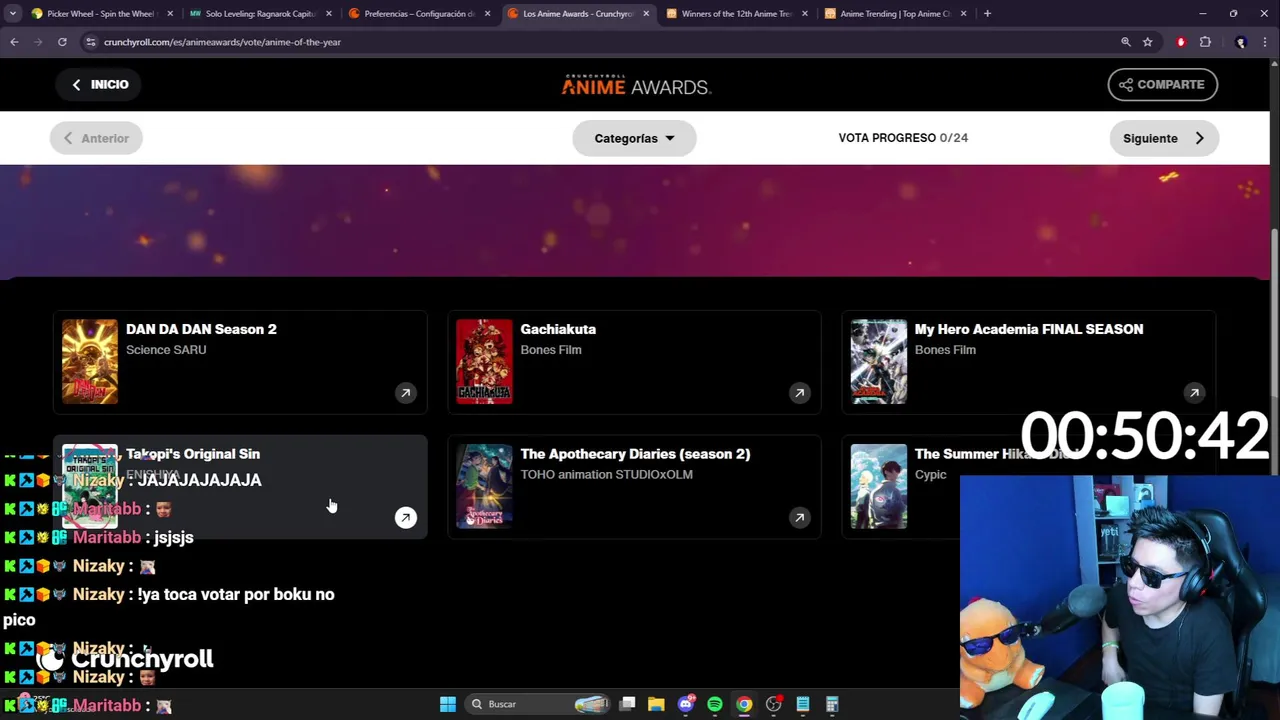The width and height of the screenshot is (1280, 720).
Task: Click 'VOTA PROGRESO 0/24' text
Action: click(x=903, y=138)
